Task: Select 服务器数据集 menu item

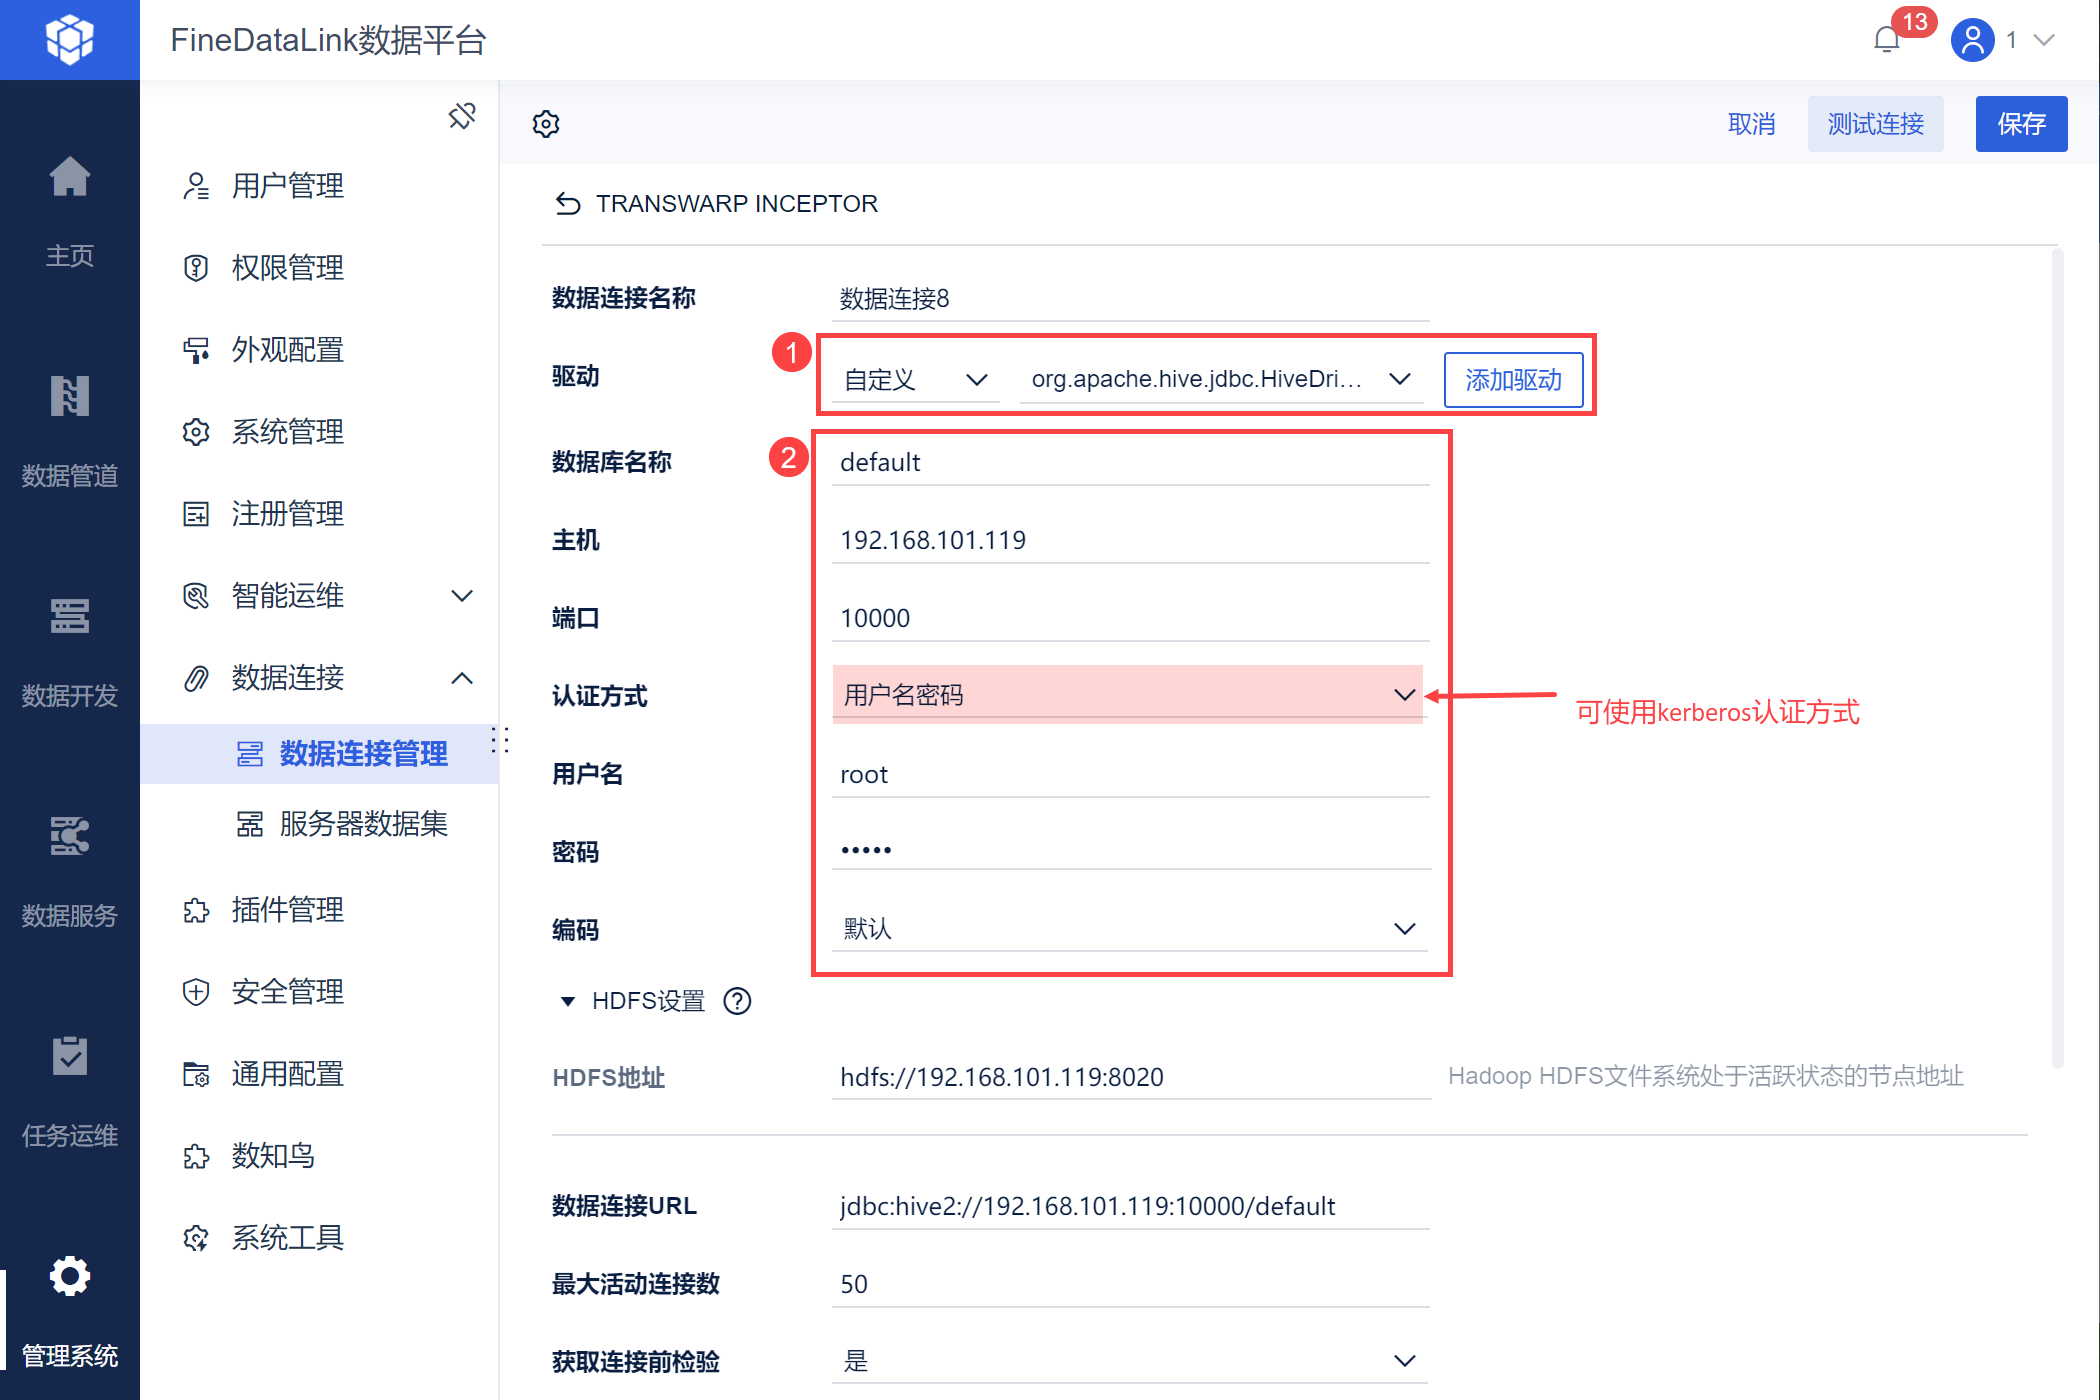Action: pyautogui.click(x=363, y=824)
